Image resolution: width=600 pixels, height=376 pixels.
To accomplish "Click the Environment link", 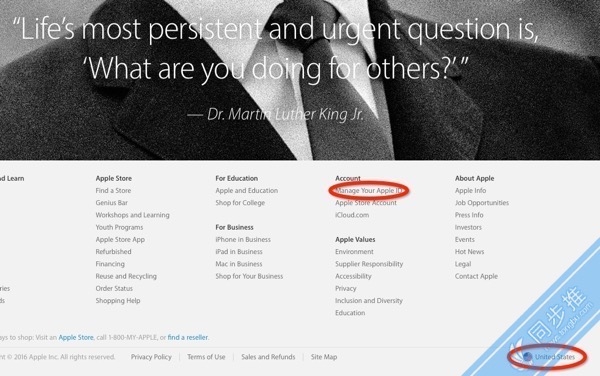I will (x=354, y=252).
